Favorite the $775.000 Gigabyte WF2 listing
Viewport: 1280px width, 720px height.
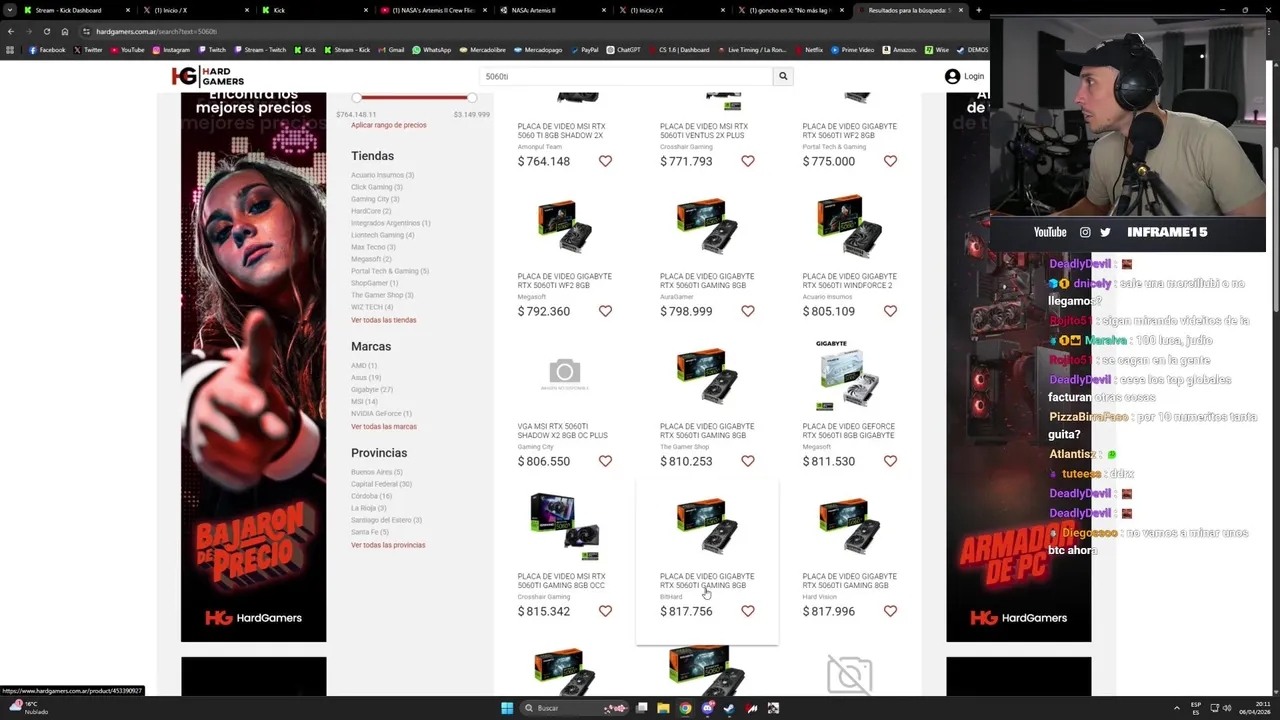(890, 161)
